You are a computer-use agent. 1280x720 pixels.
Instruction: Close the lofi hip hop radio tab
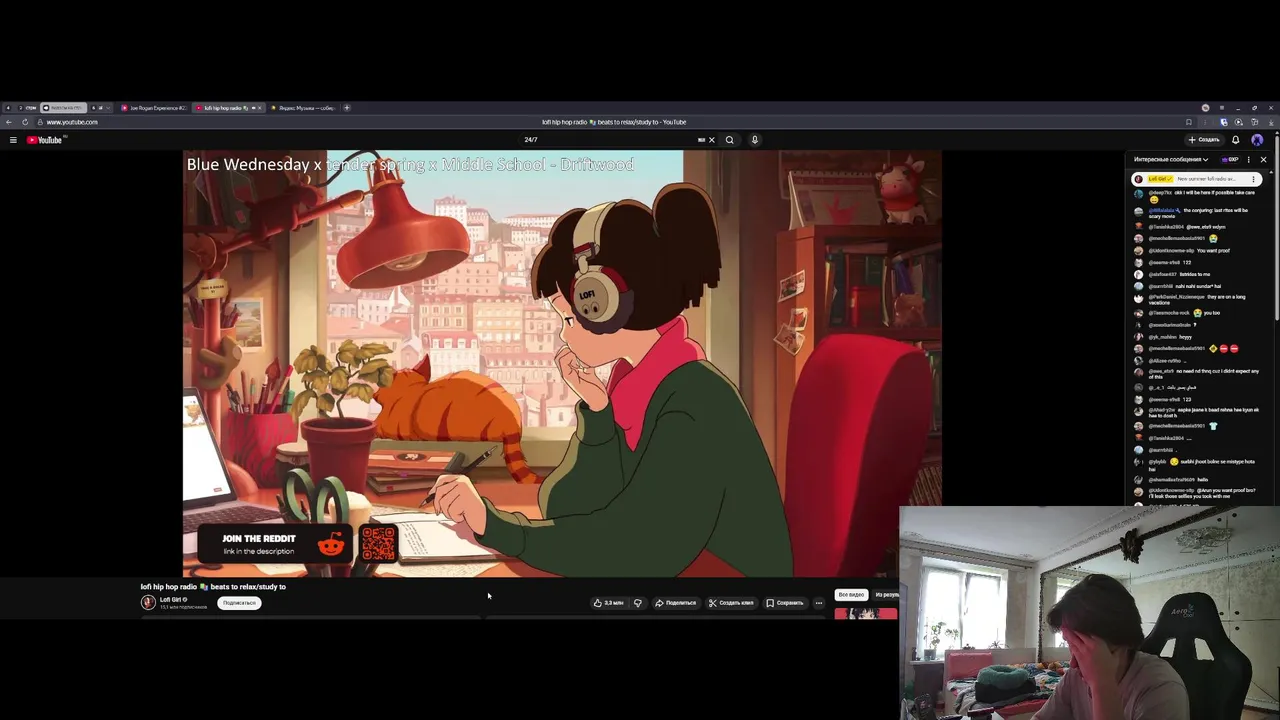(259, 108)
